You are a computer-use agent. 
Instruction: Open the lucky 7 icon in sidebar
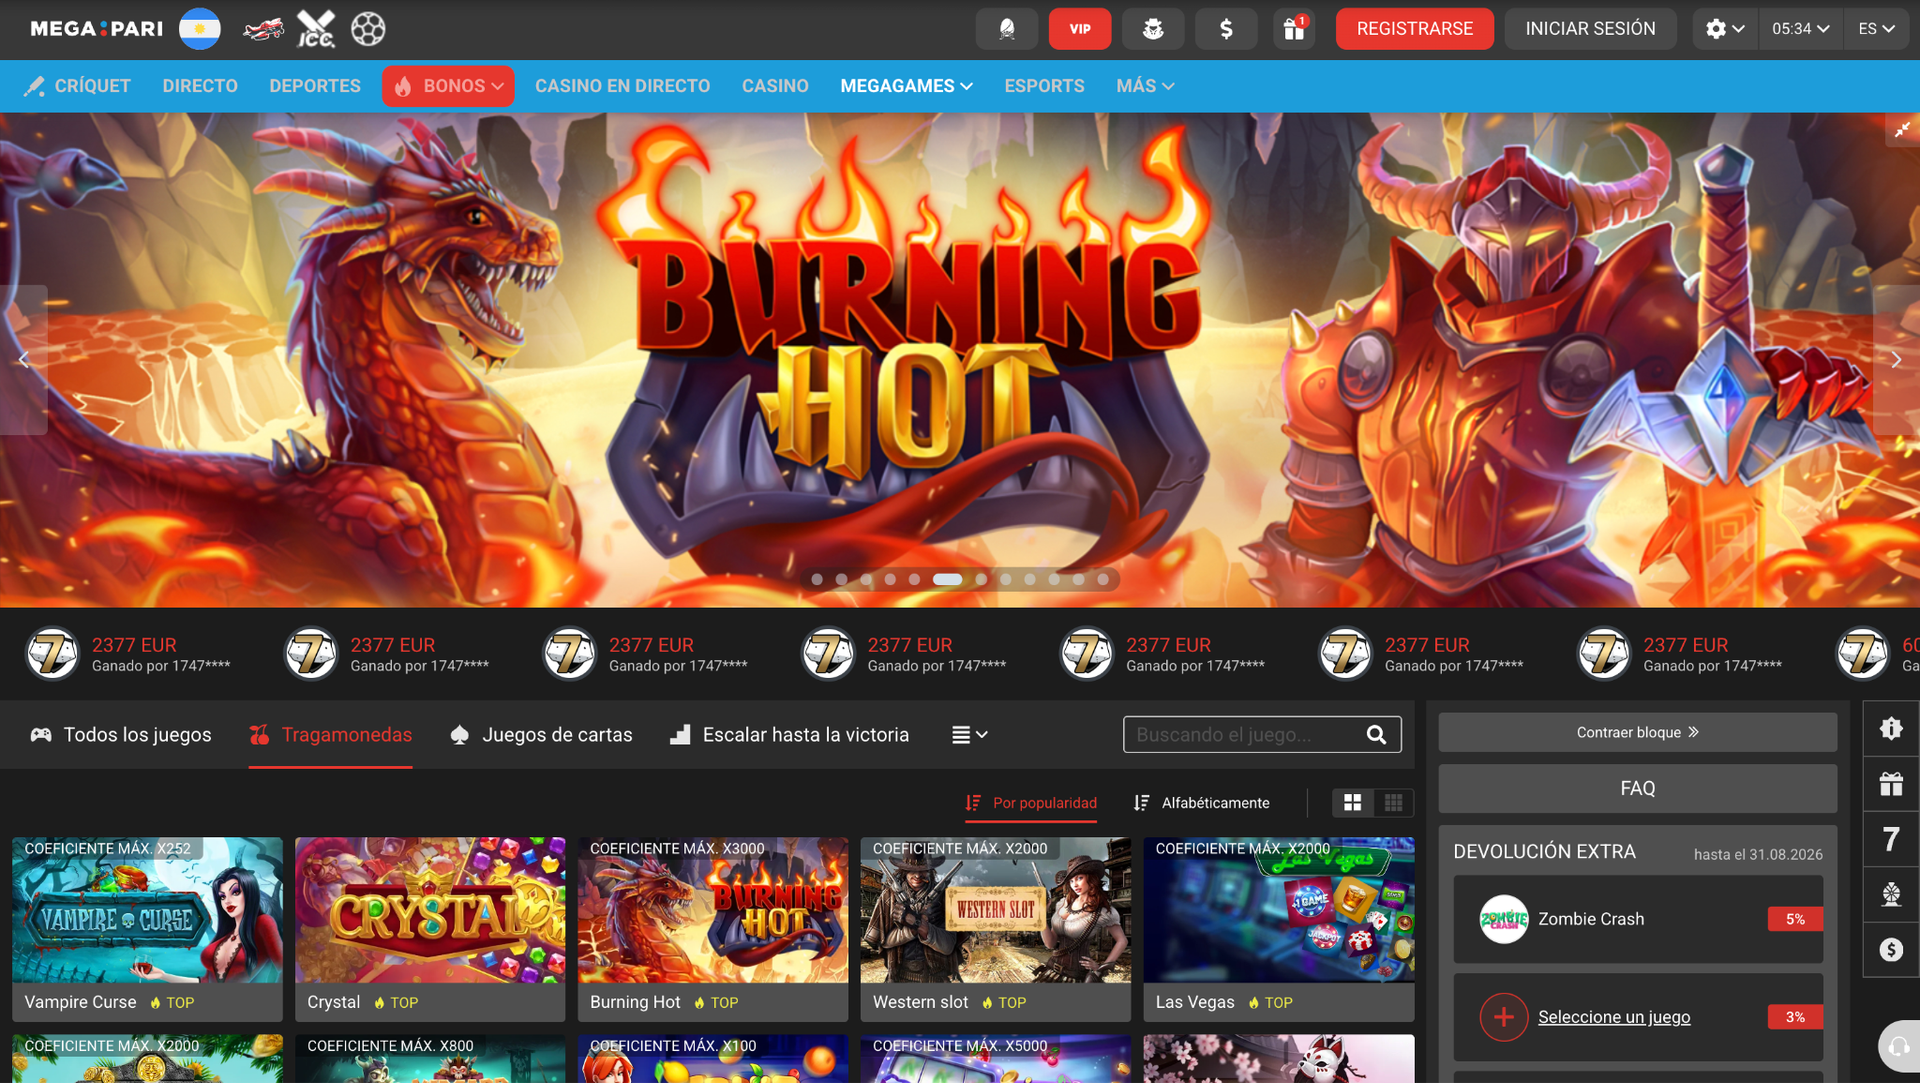1891,839
